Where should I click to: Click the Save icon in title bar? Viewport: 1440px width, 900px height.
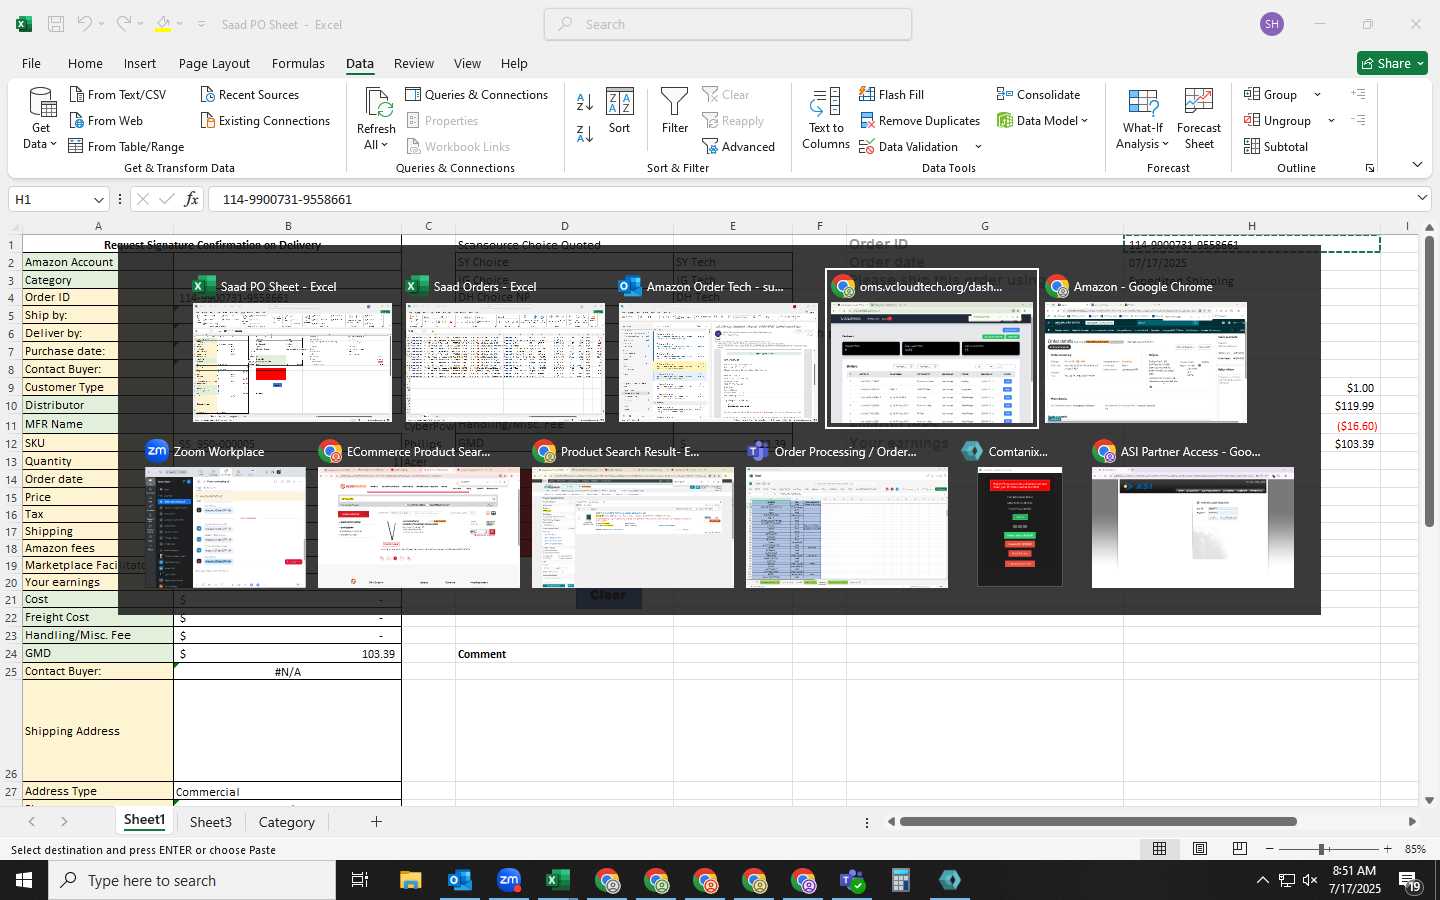pos(56,24)
